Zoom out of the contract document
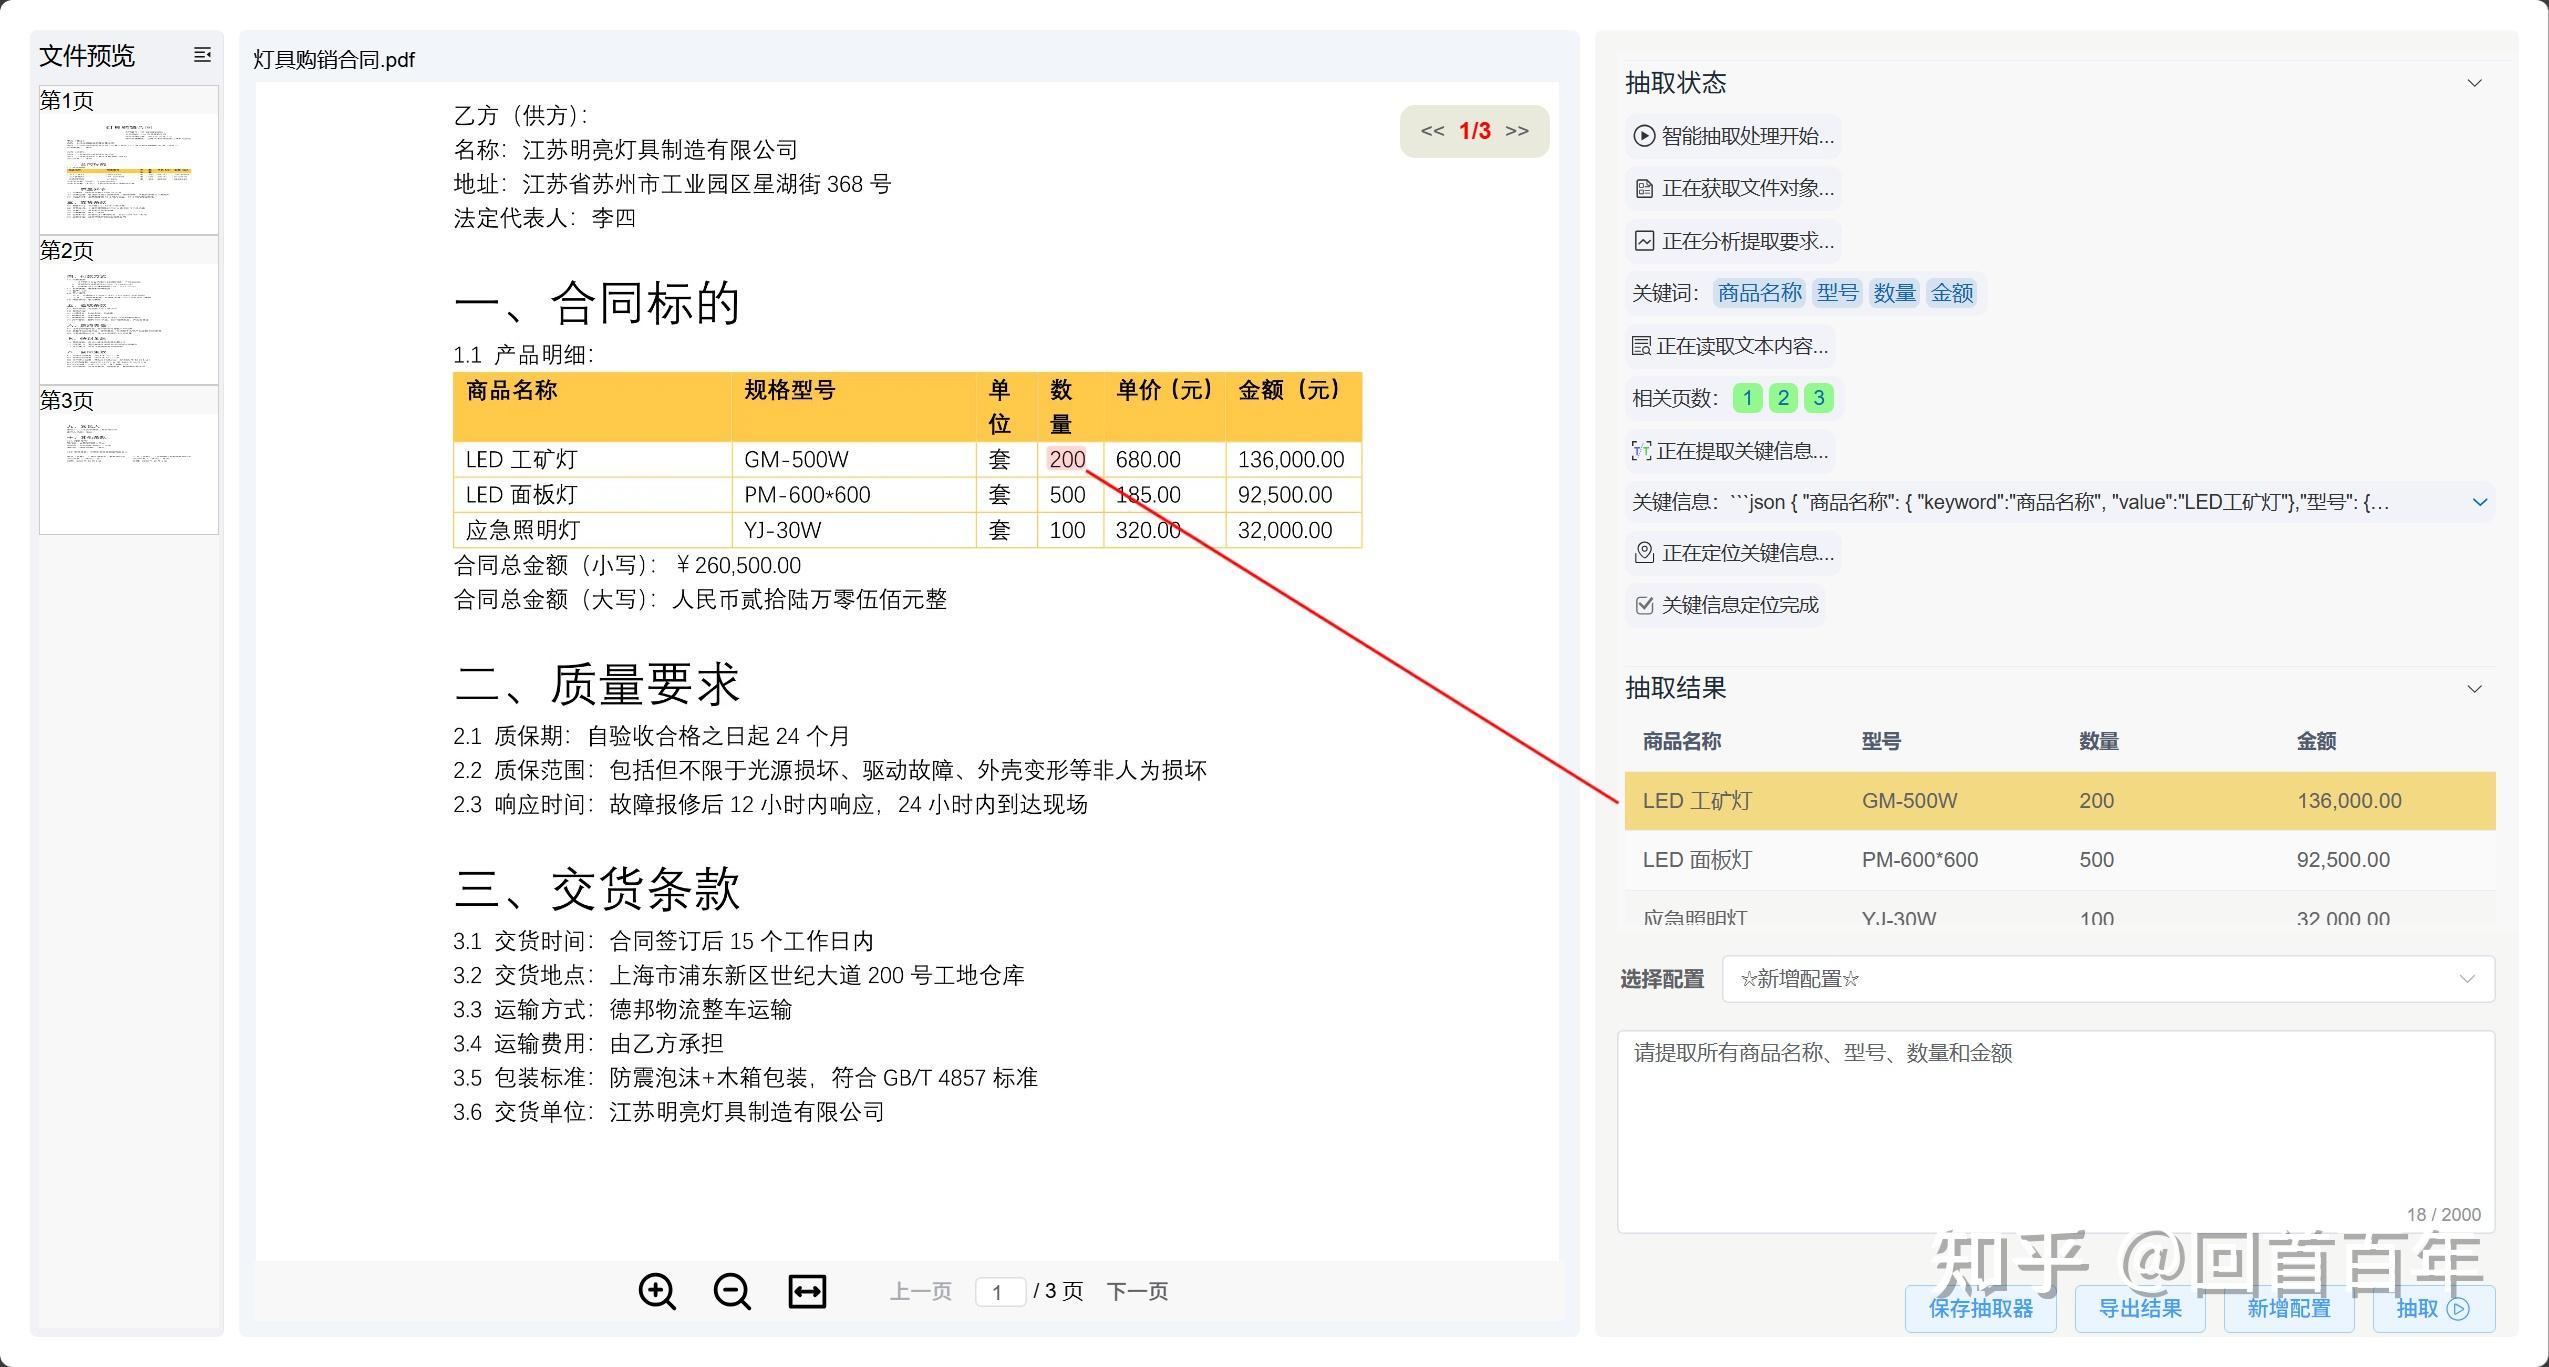This screenshot has height=1367, width=2549. (733, 1291)
